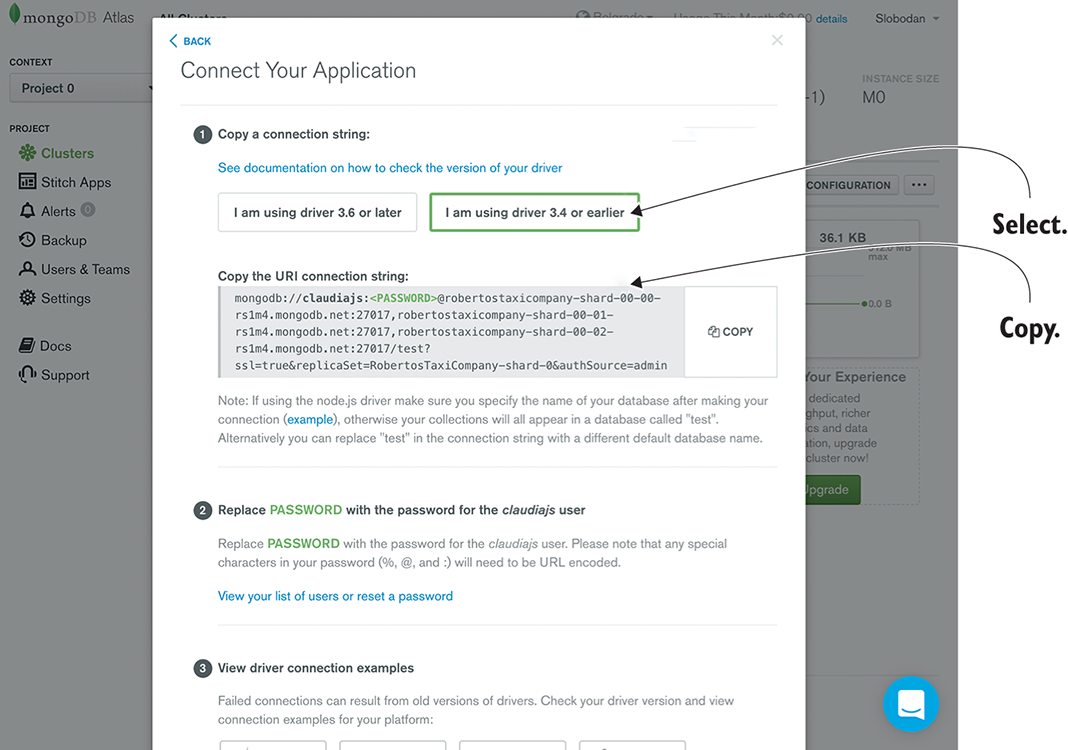Click the Settings gear icon
This screenshot has width=1068, height=750.
(27, 298)
